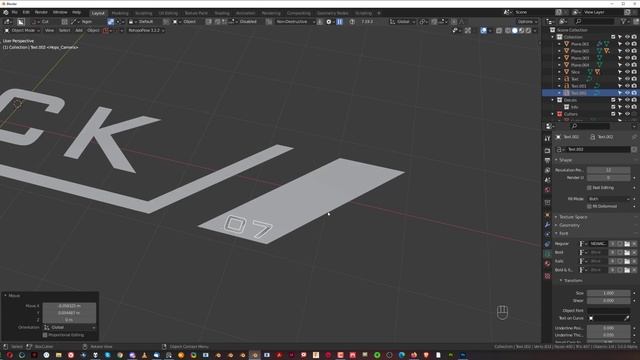Click the Blender logo menu icon
The image size is (640, 360).
pyautogui.click(x=6, y=13)
